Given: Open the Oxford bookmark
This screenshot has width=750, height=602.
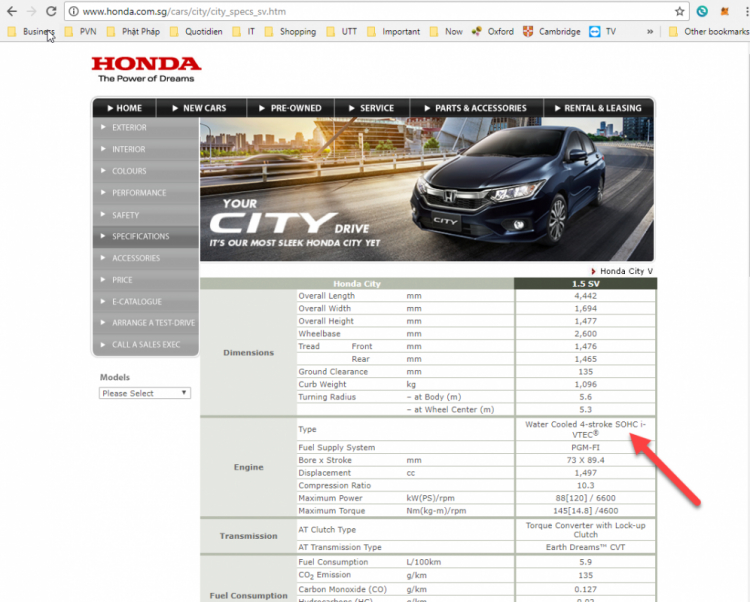Looking at the screenshot, I should (493, 32).
